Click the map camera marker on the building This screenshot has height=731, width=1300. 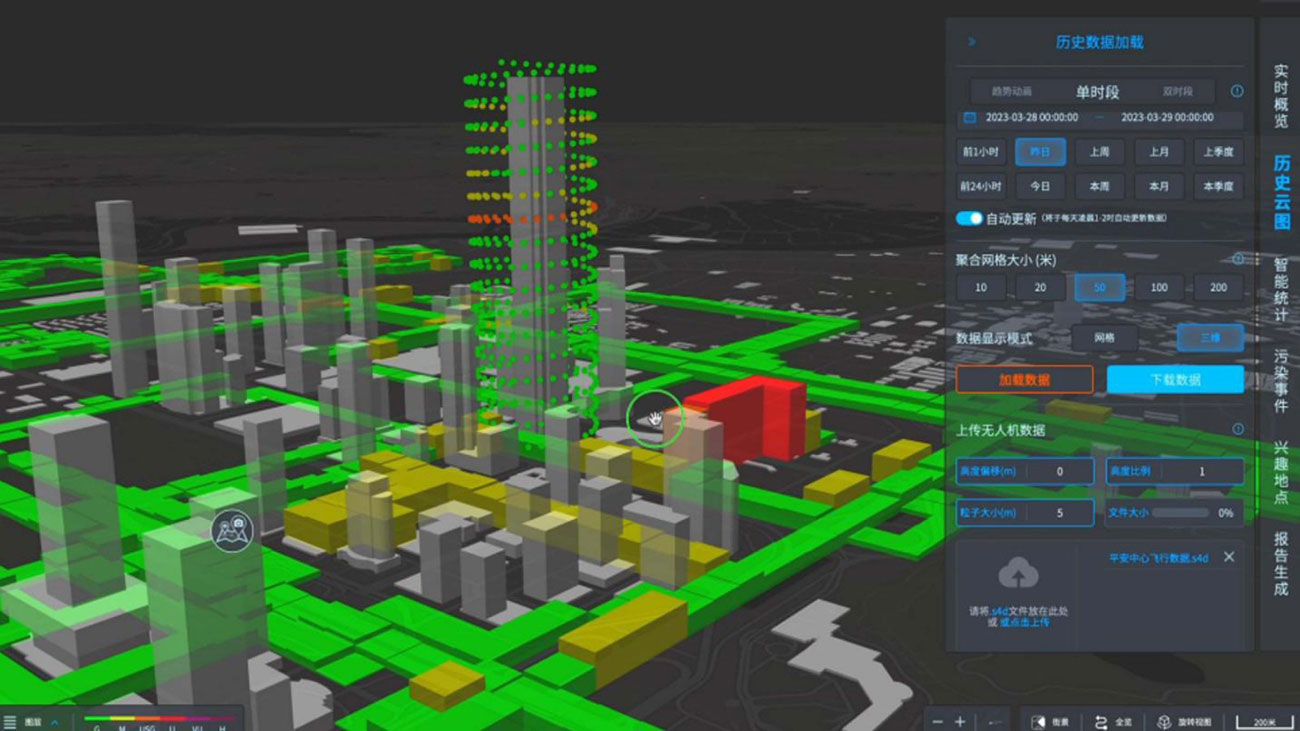click(x=233, y=528)
